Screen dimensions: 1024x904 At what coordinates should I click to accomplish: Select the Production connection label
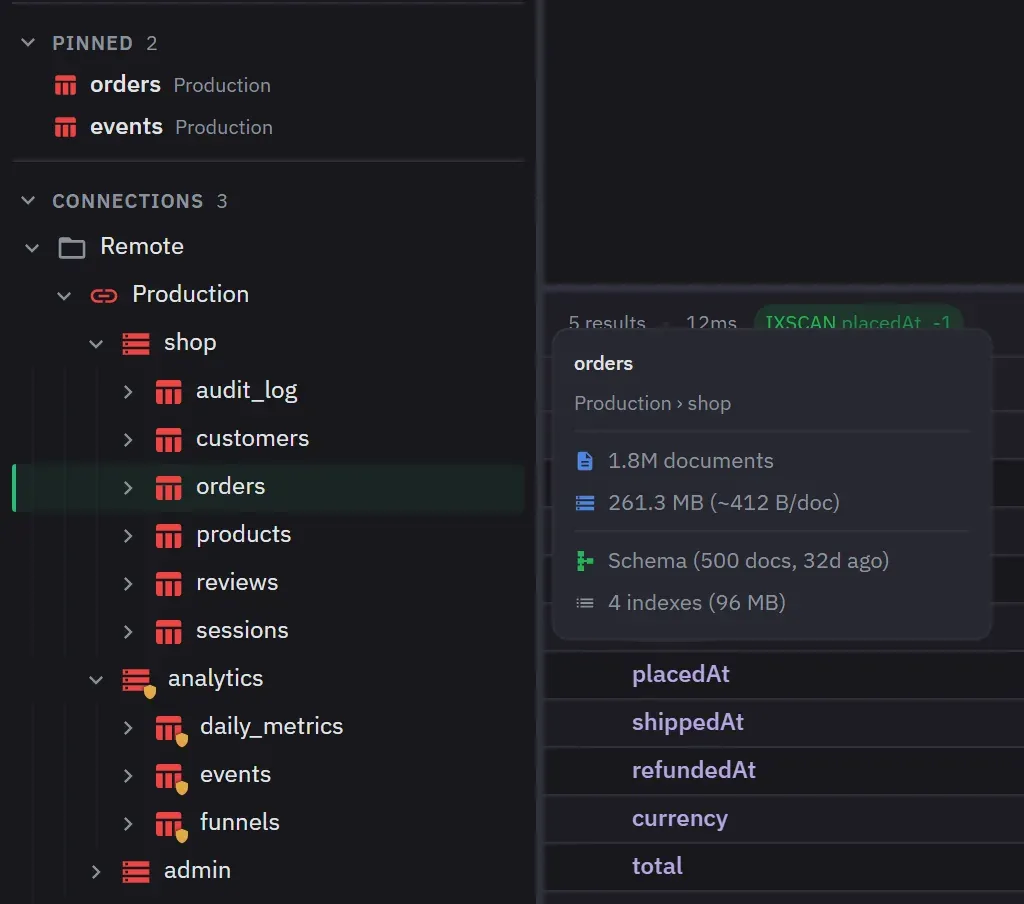[x=191, y=294]
